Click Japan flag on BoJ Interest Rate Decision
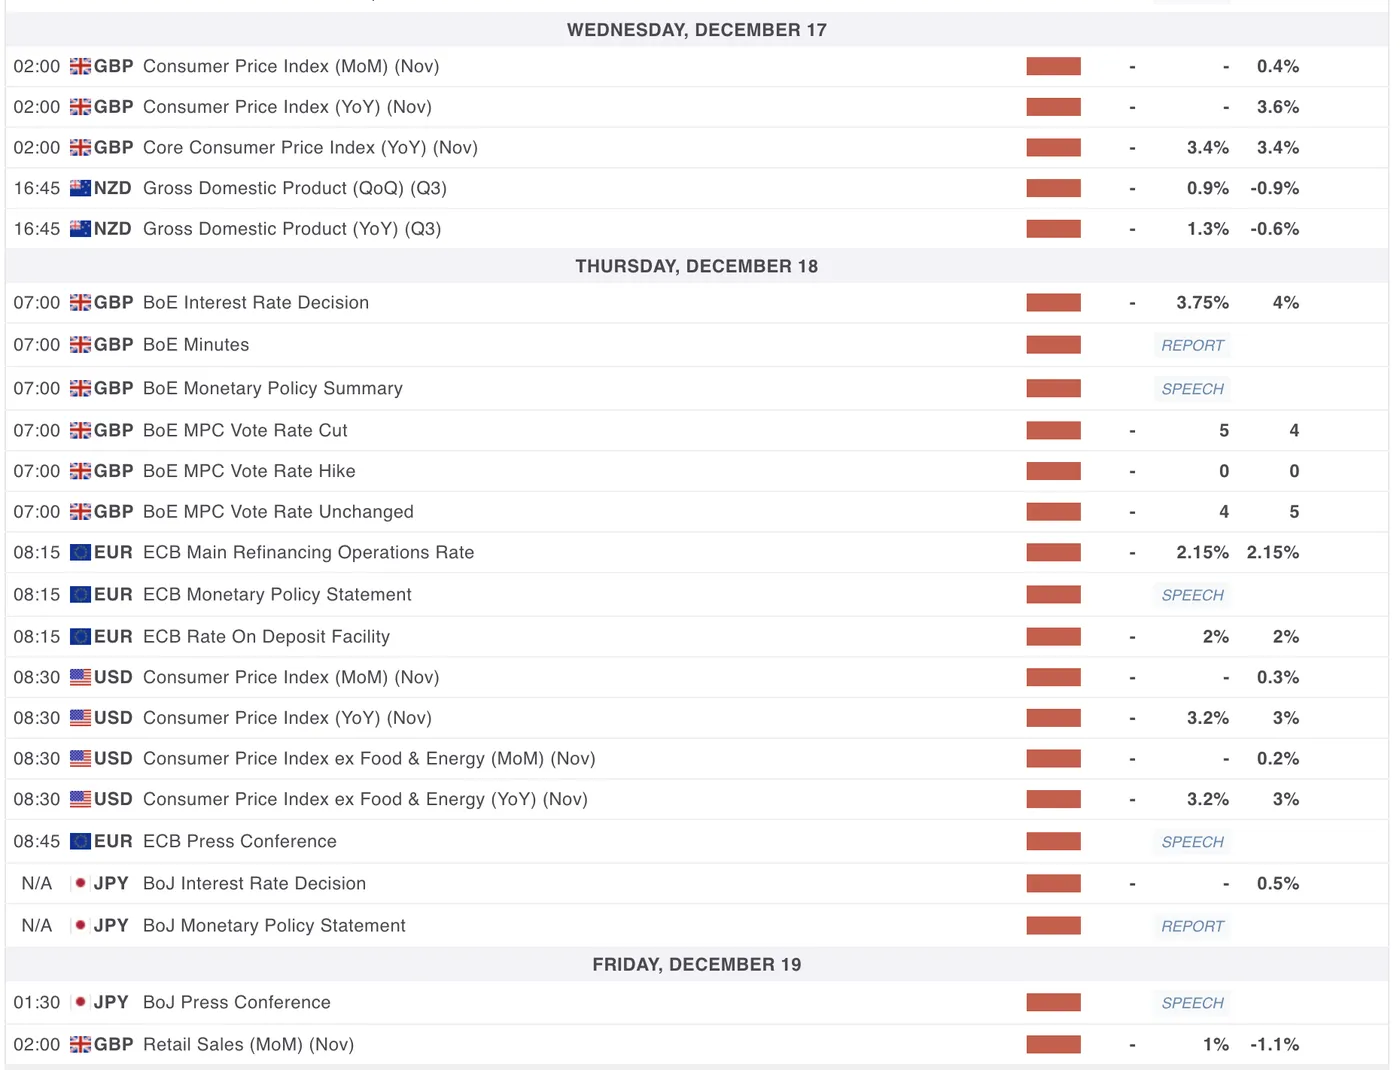The width and height of the screenshot is (1400, 1070). pyautogui.click(x=80, y=883)
